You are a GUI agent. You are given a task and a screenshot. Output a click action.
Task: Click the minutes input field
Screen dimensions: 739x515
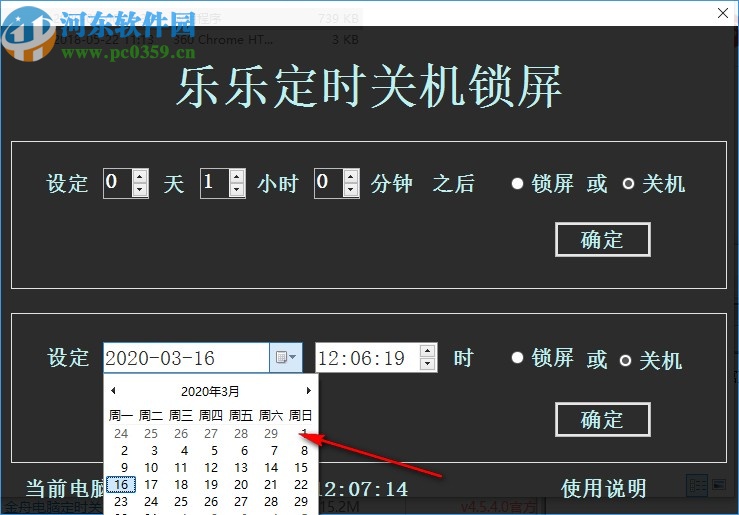[329, 183]
